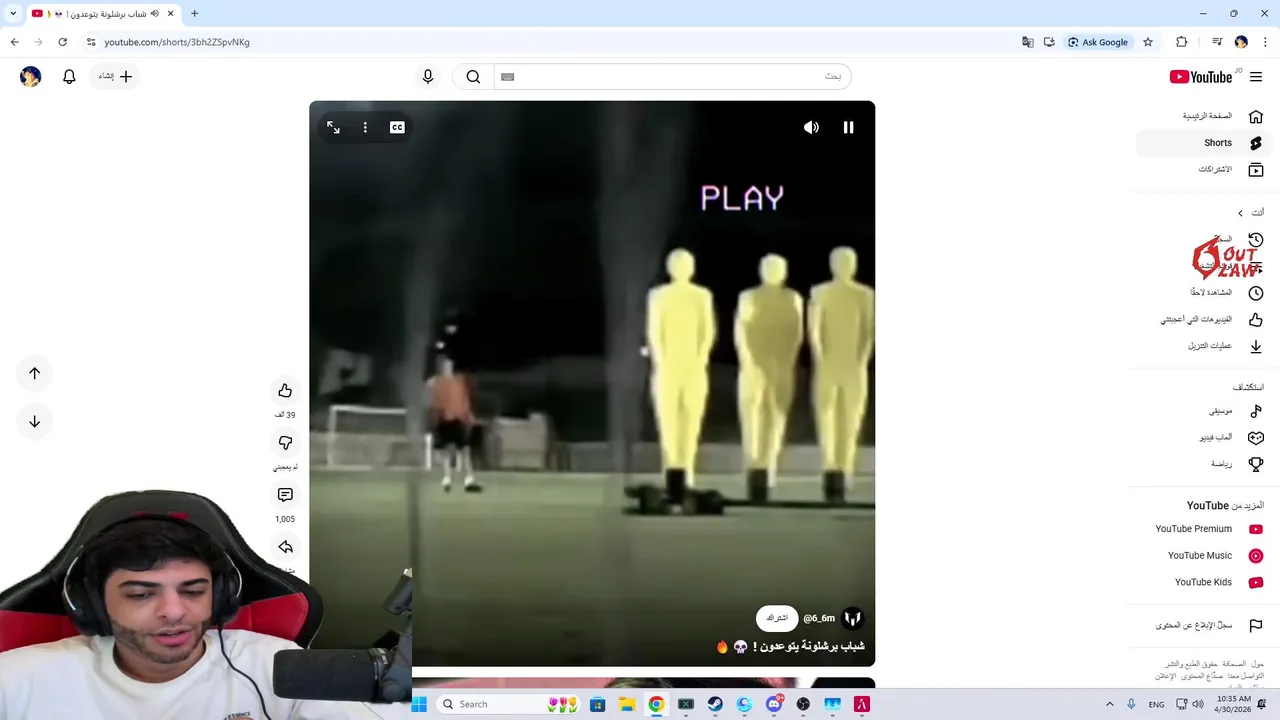Click the address bar URL
This screenshot has height=720, width=1280.
177,42
